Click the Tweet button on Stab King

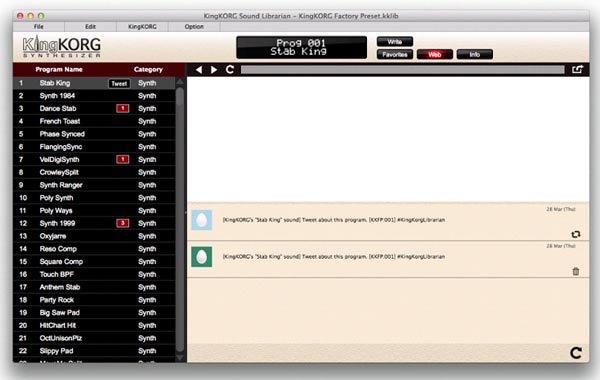coord(119,83)
